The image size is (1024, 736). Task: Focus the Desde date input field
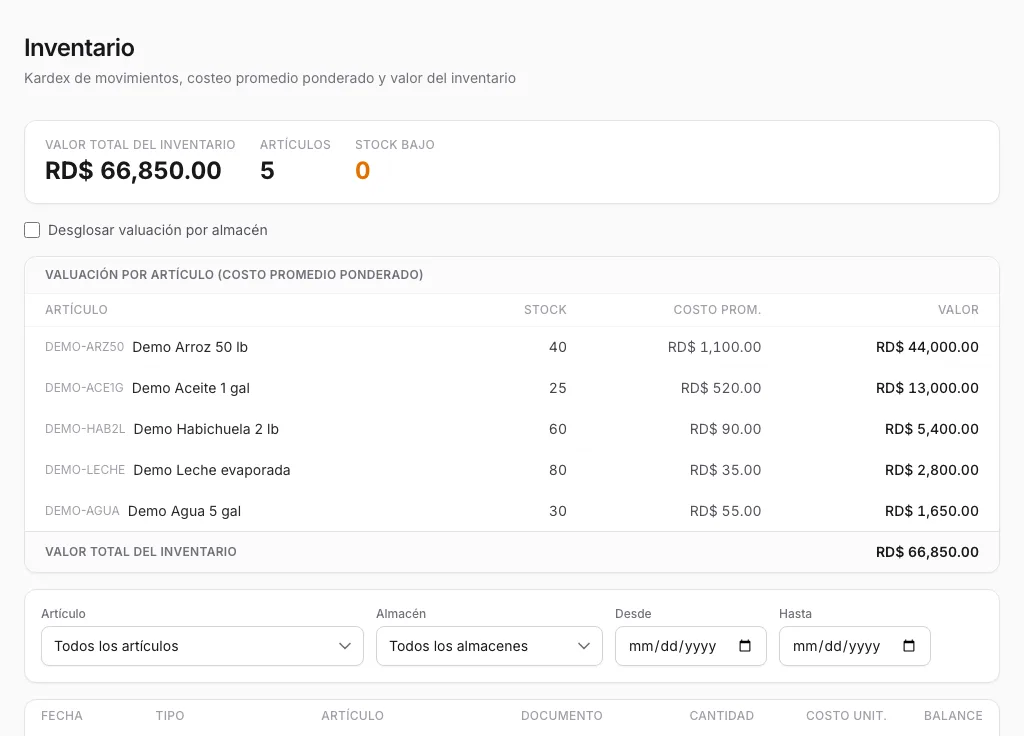[x=690, y=646]
